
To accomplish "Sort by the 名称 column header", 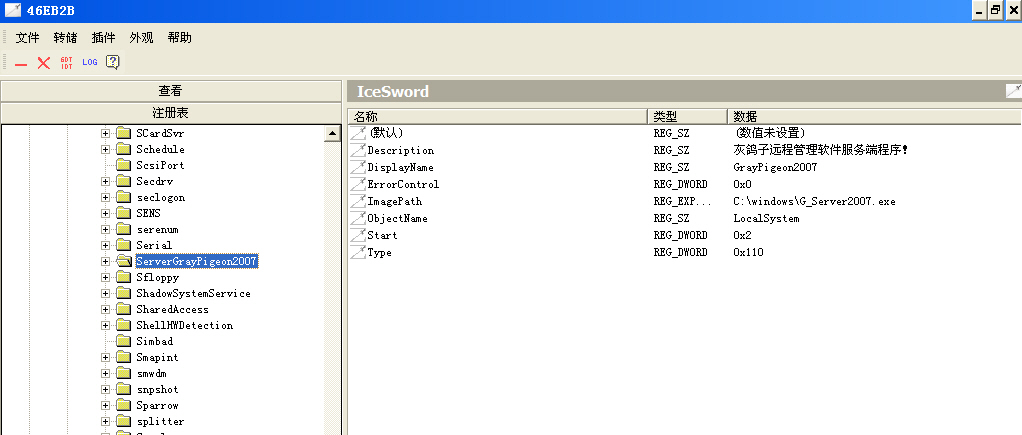I will click(x=498, y=117).
